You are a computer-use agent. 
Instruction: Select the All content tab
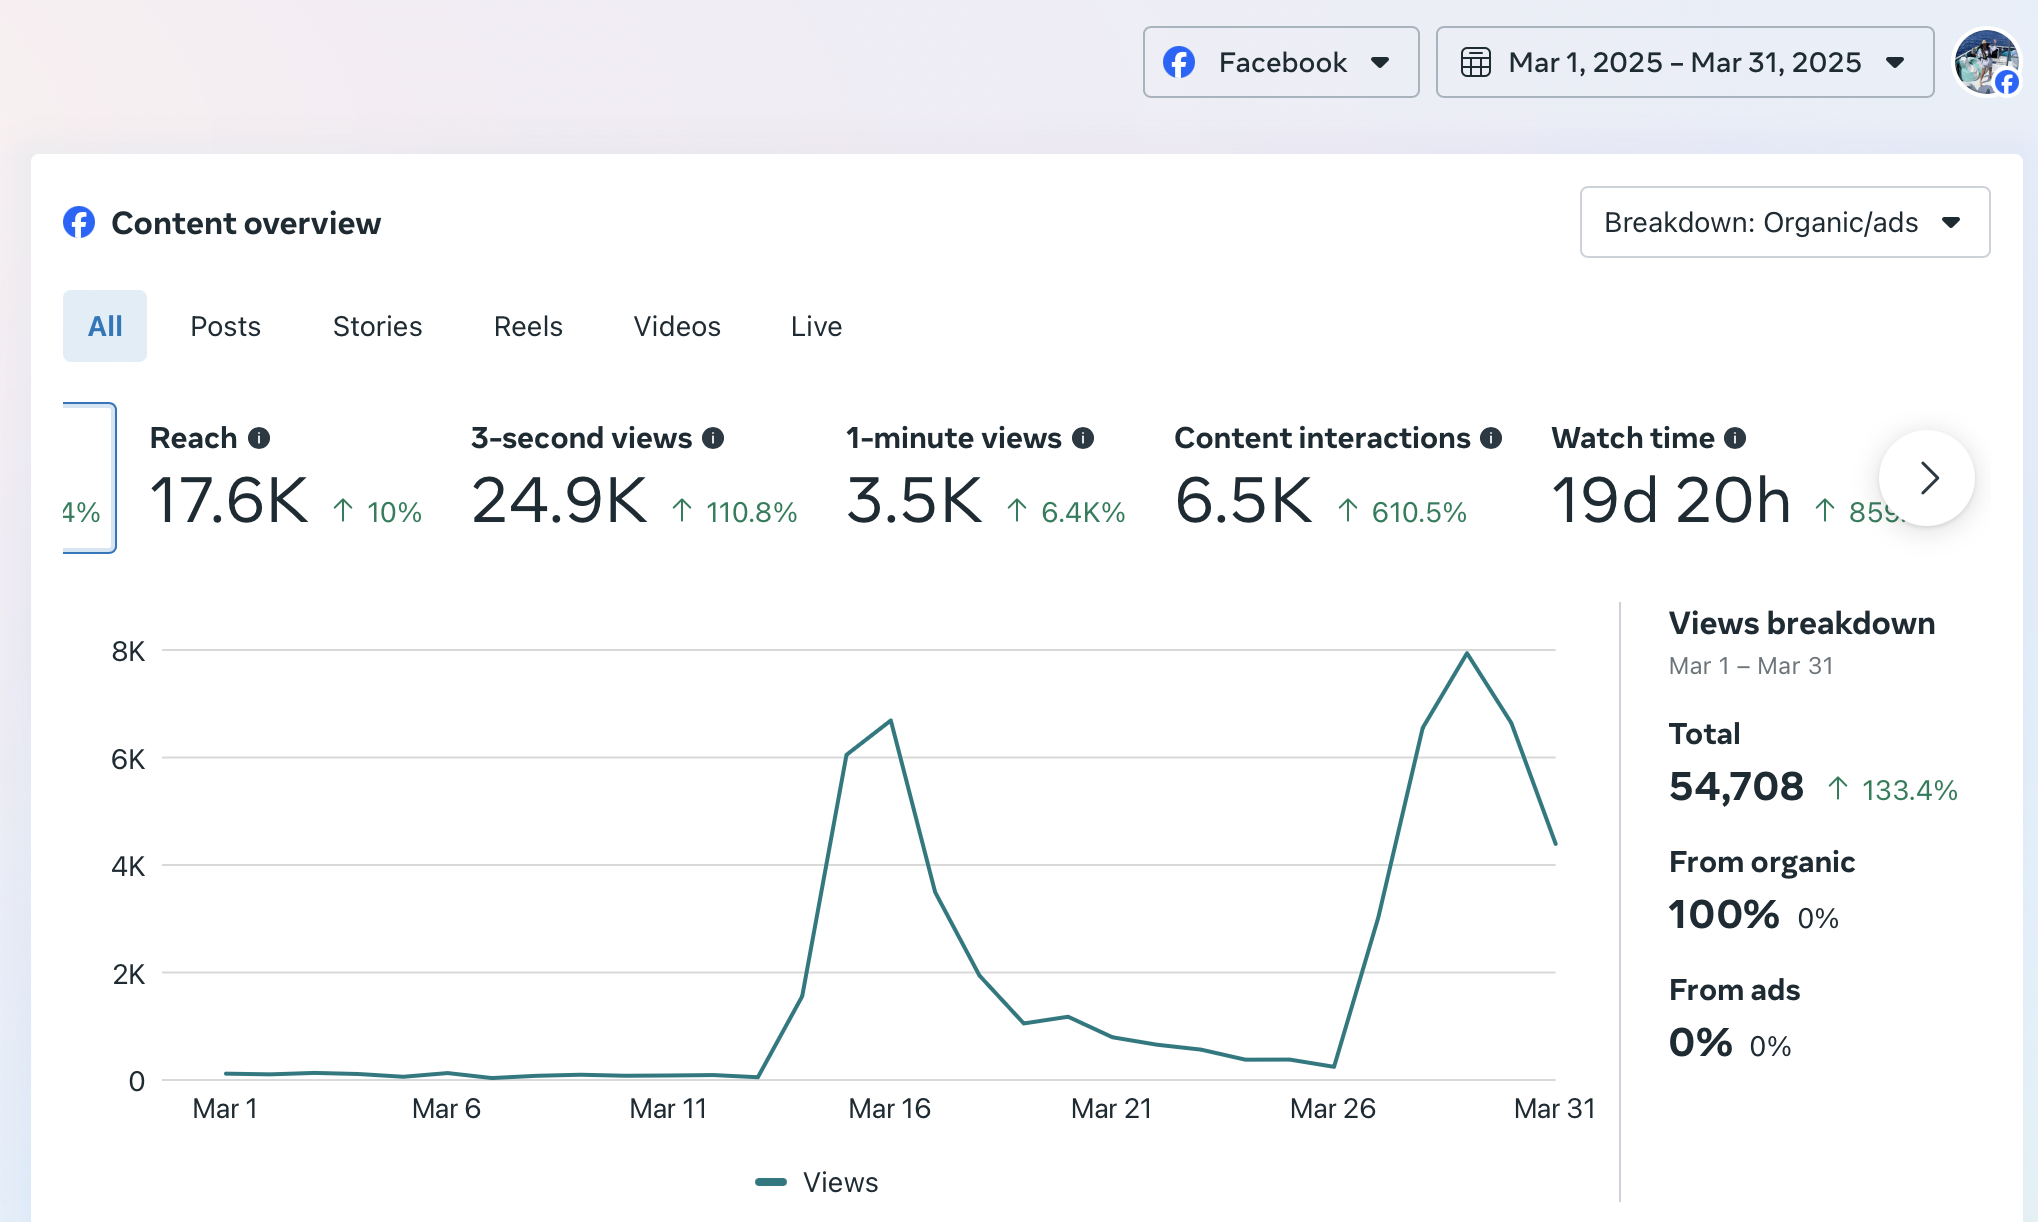105,326
